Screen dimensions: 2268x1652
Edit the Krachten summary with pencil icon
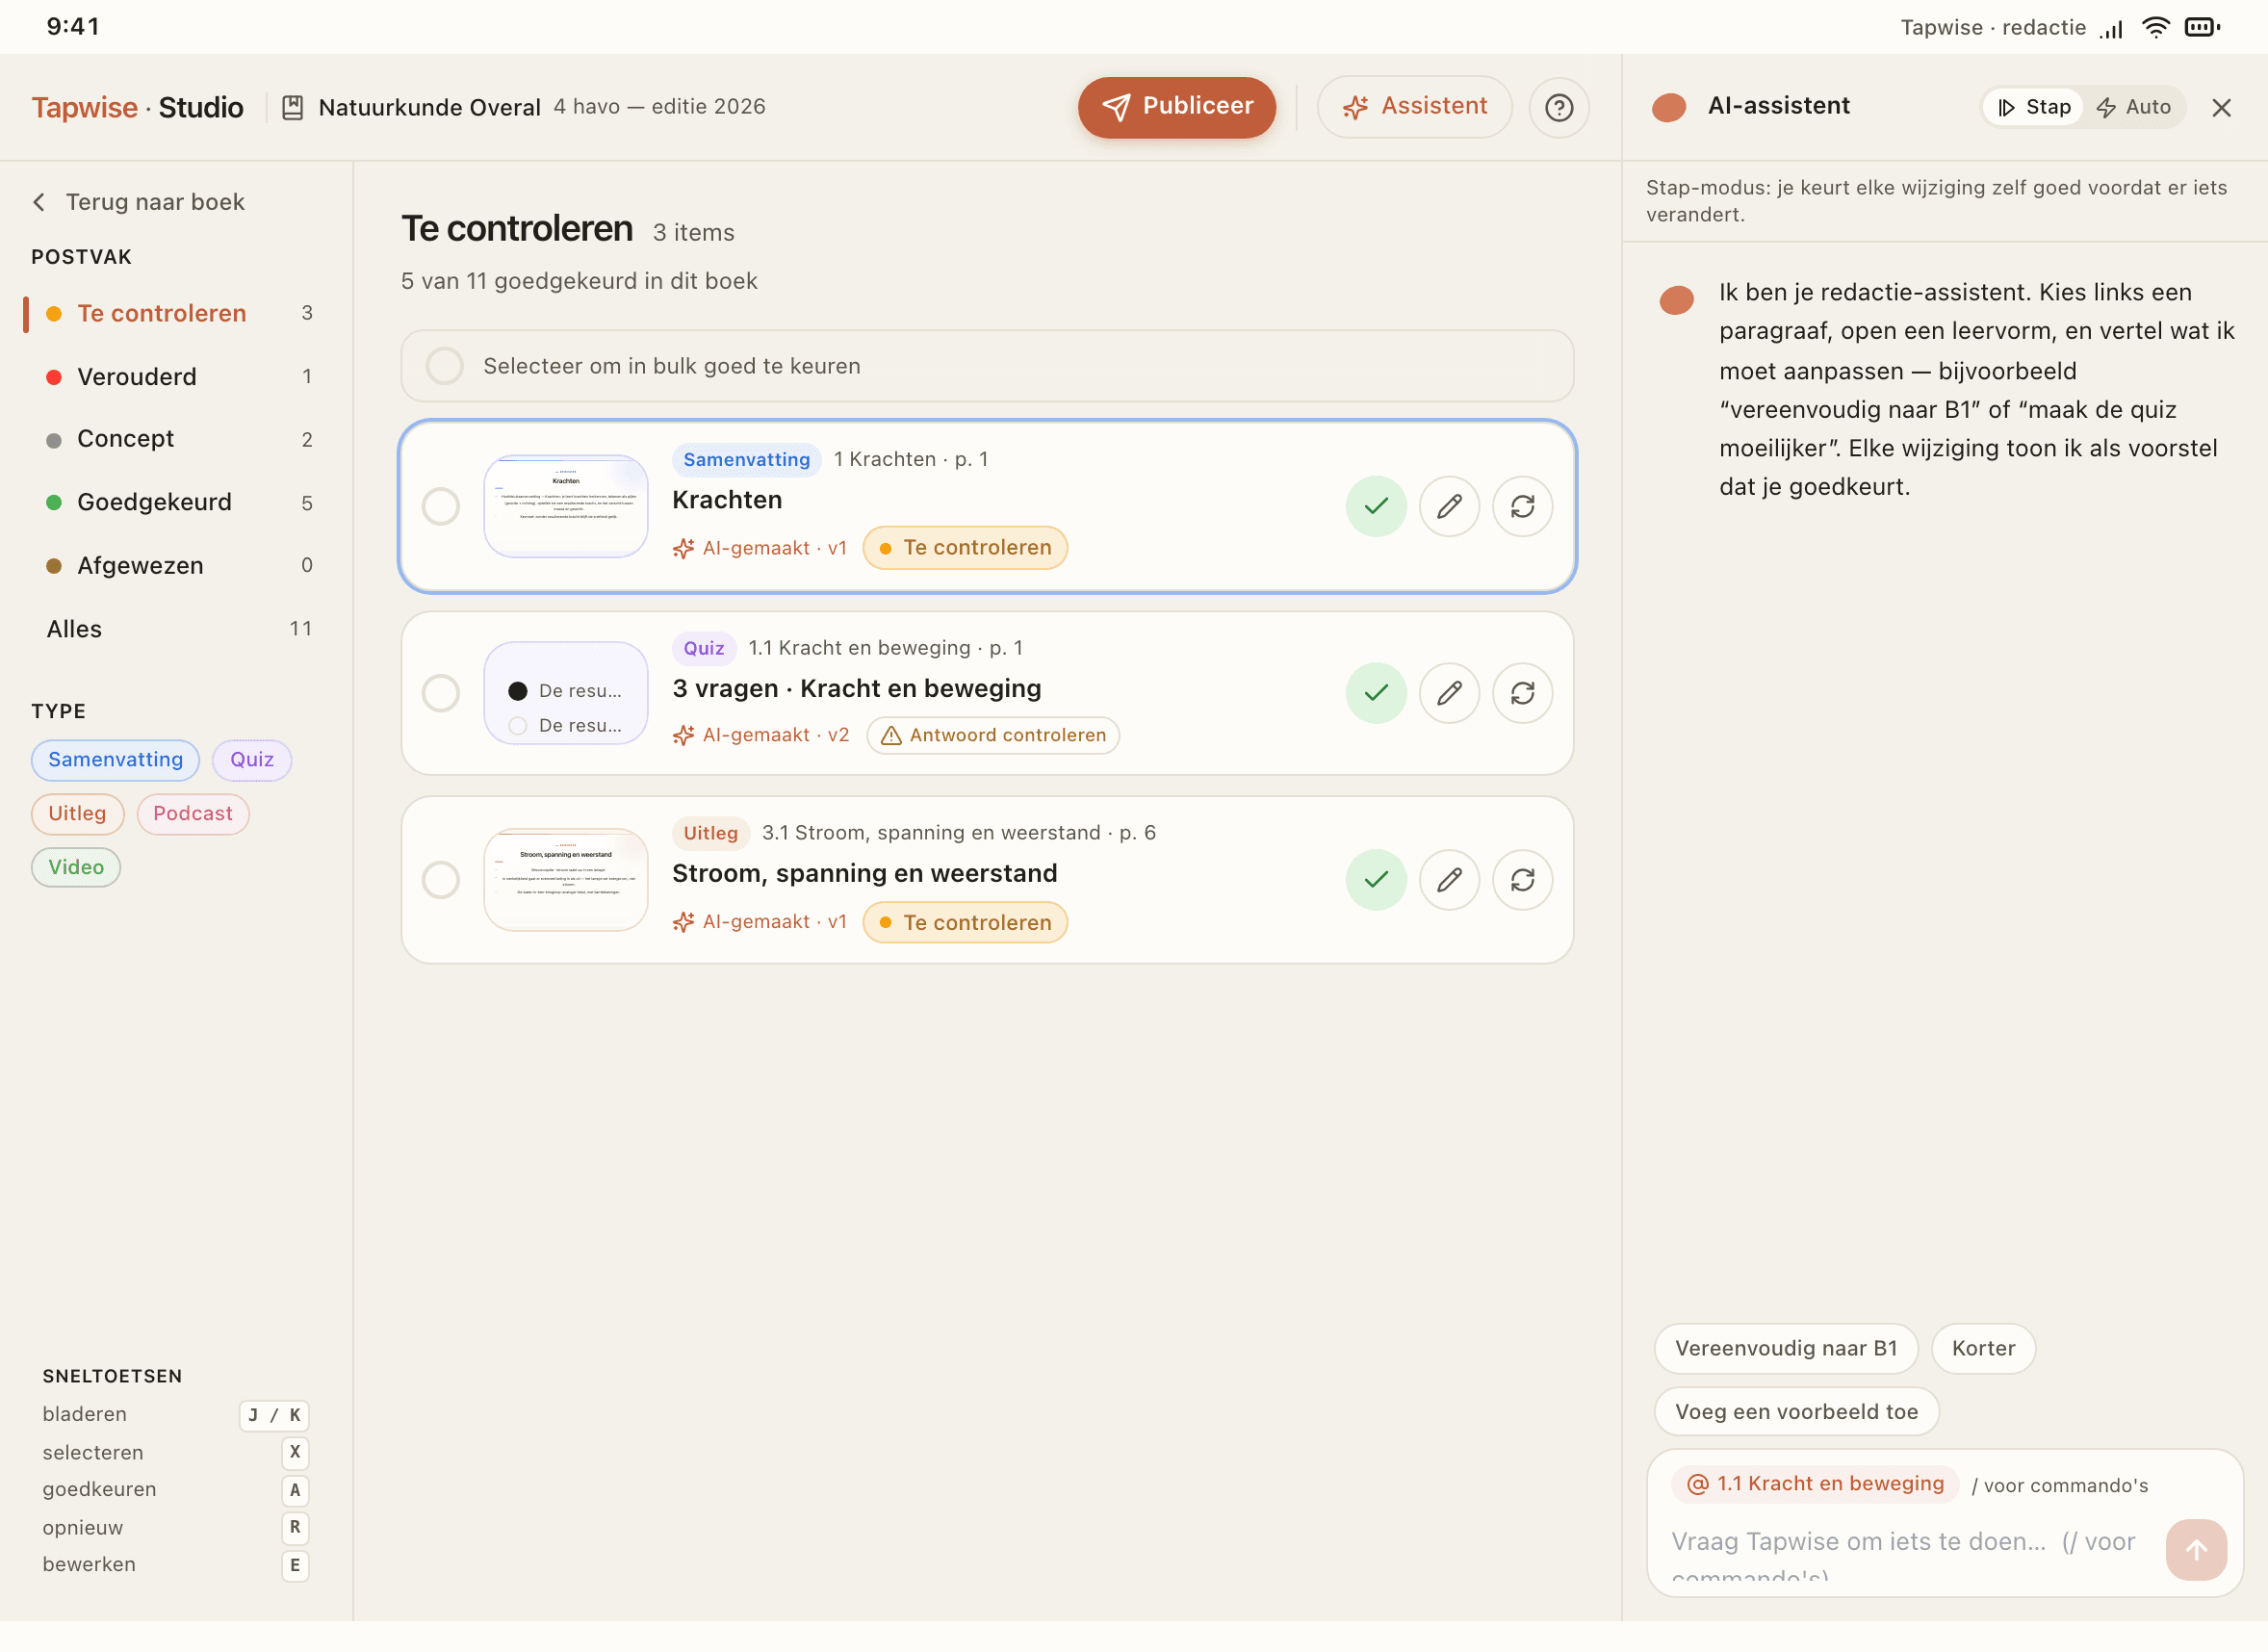[1449, 506]
